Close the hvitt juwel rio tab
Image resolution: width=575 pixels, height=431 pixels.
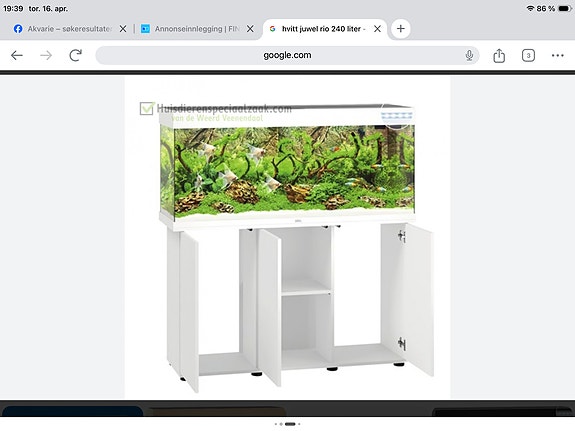(377, 29)
